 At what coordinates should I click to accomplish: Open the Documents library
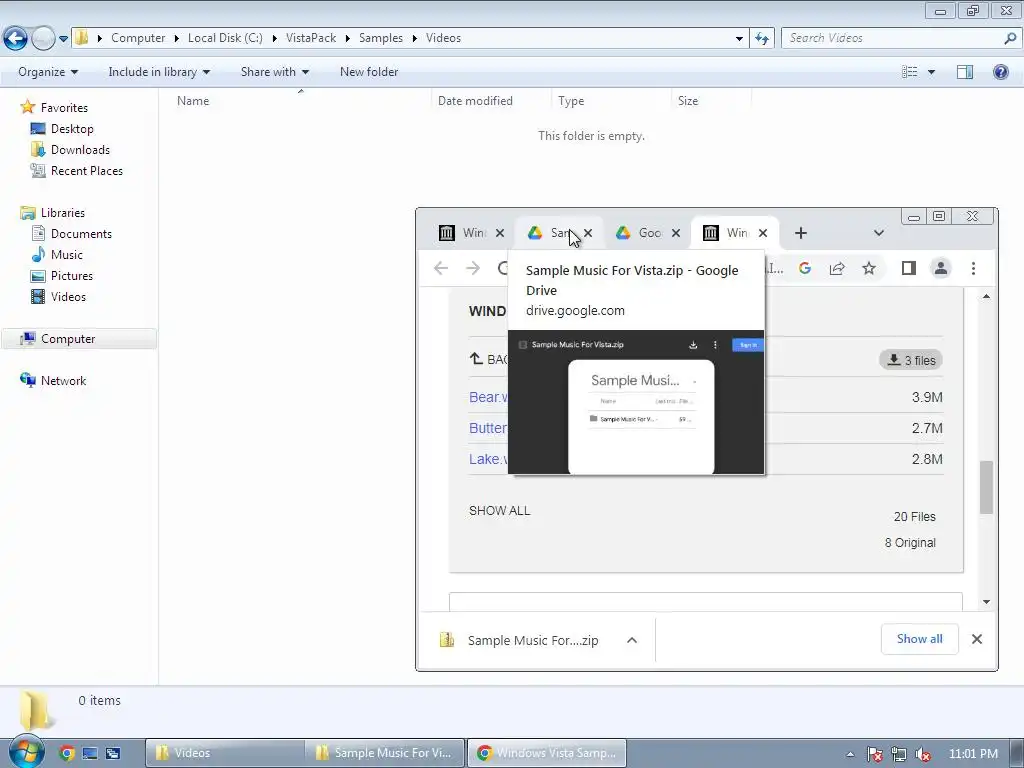(81, 234)
